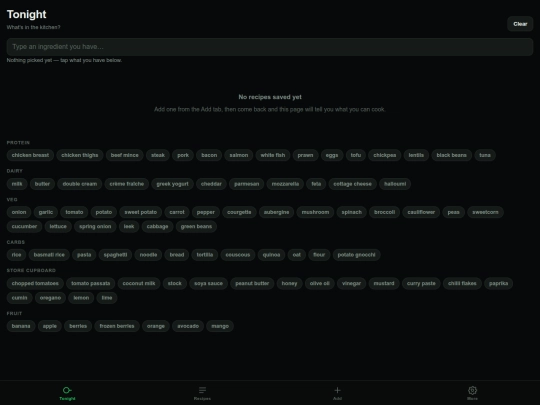Select the parmesan chip

tap(247, 184)
